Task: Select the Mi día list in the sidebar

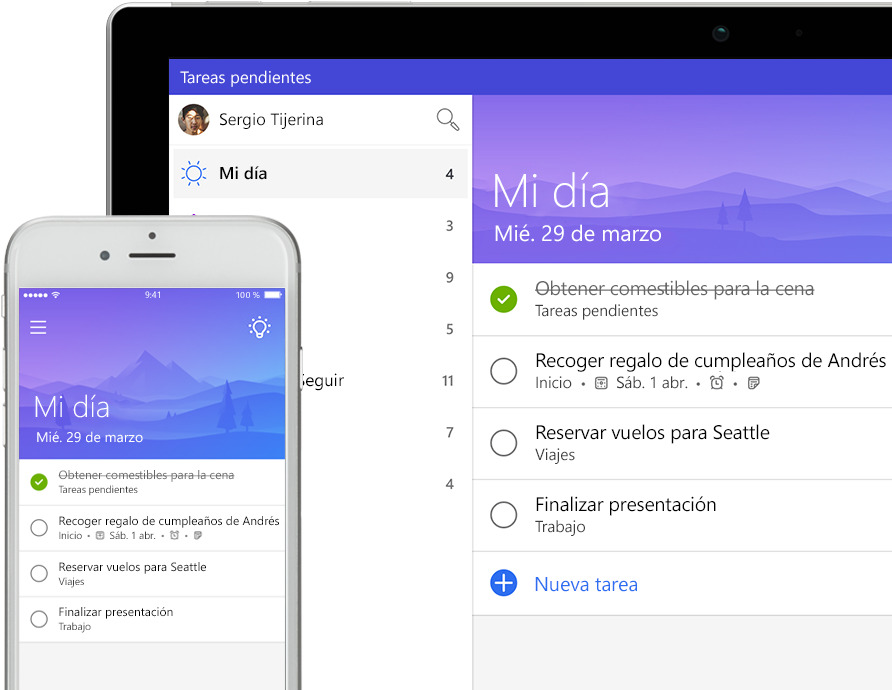Action: point(241,172)
